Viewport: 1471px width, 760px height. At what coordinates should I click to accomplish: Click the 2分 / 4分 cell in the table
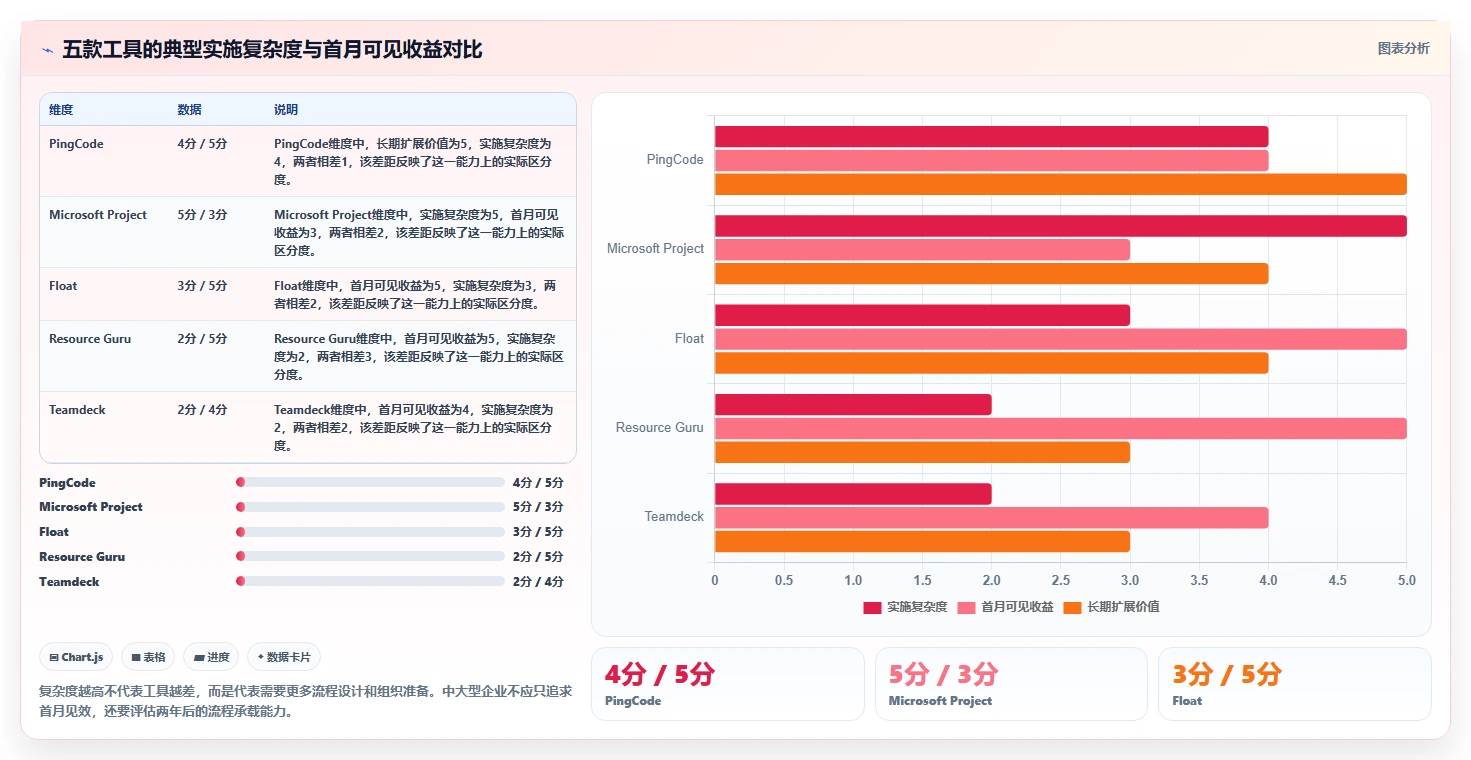[202, 410]
